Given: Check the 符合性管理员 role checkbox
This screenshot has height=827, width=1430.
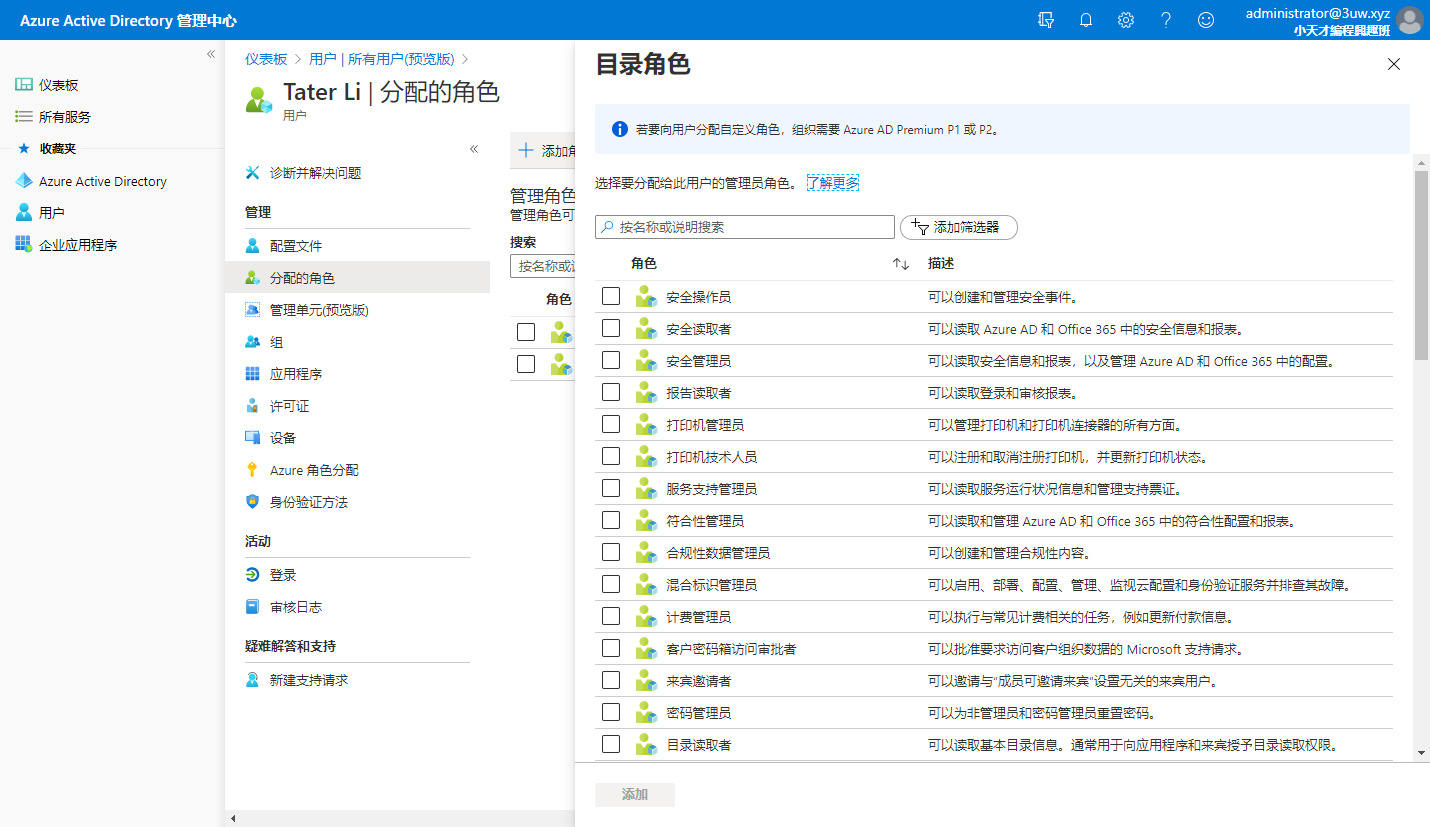Looking at the screenshot, I should pos(611,520).
